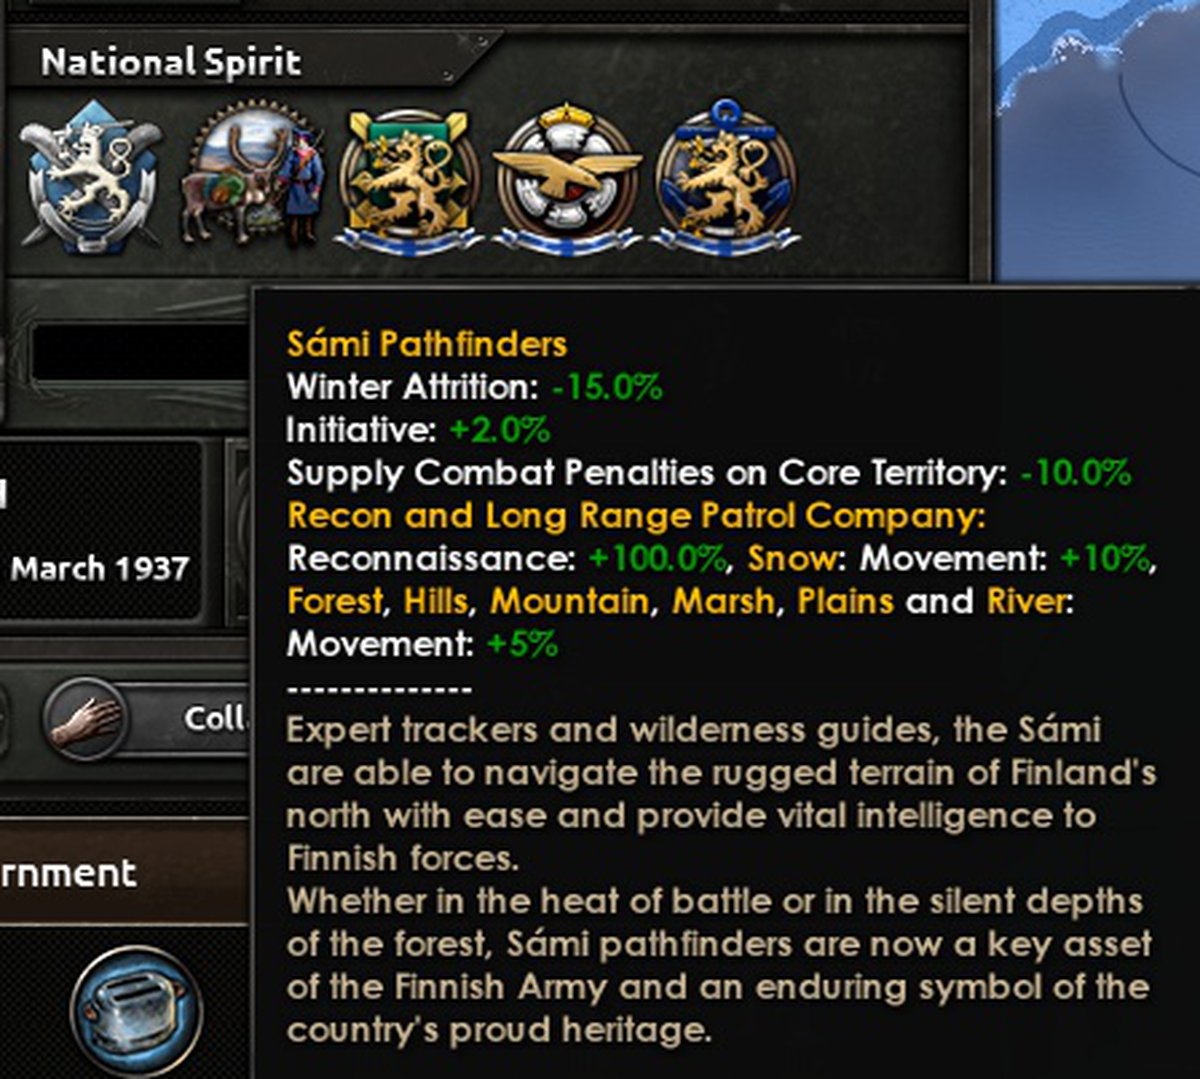Screen dimensions: 1200x1079
Task: Click the River keyword in tooltip
Action: 1027,601
